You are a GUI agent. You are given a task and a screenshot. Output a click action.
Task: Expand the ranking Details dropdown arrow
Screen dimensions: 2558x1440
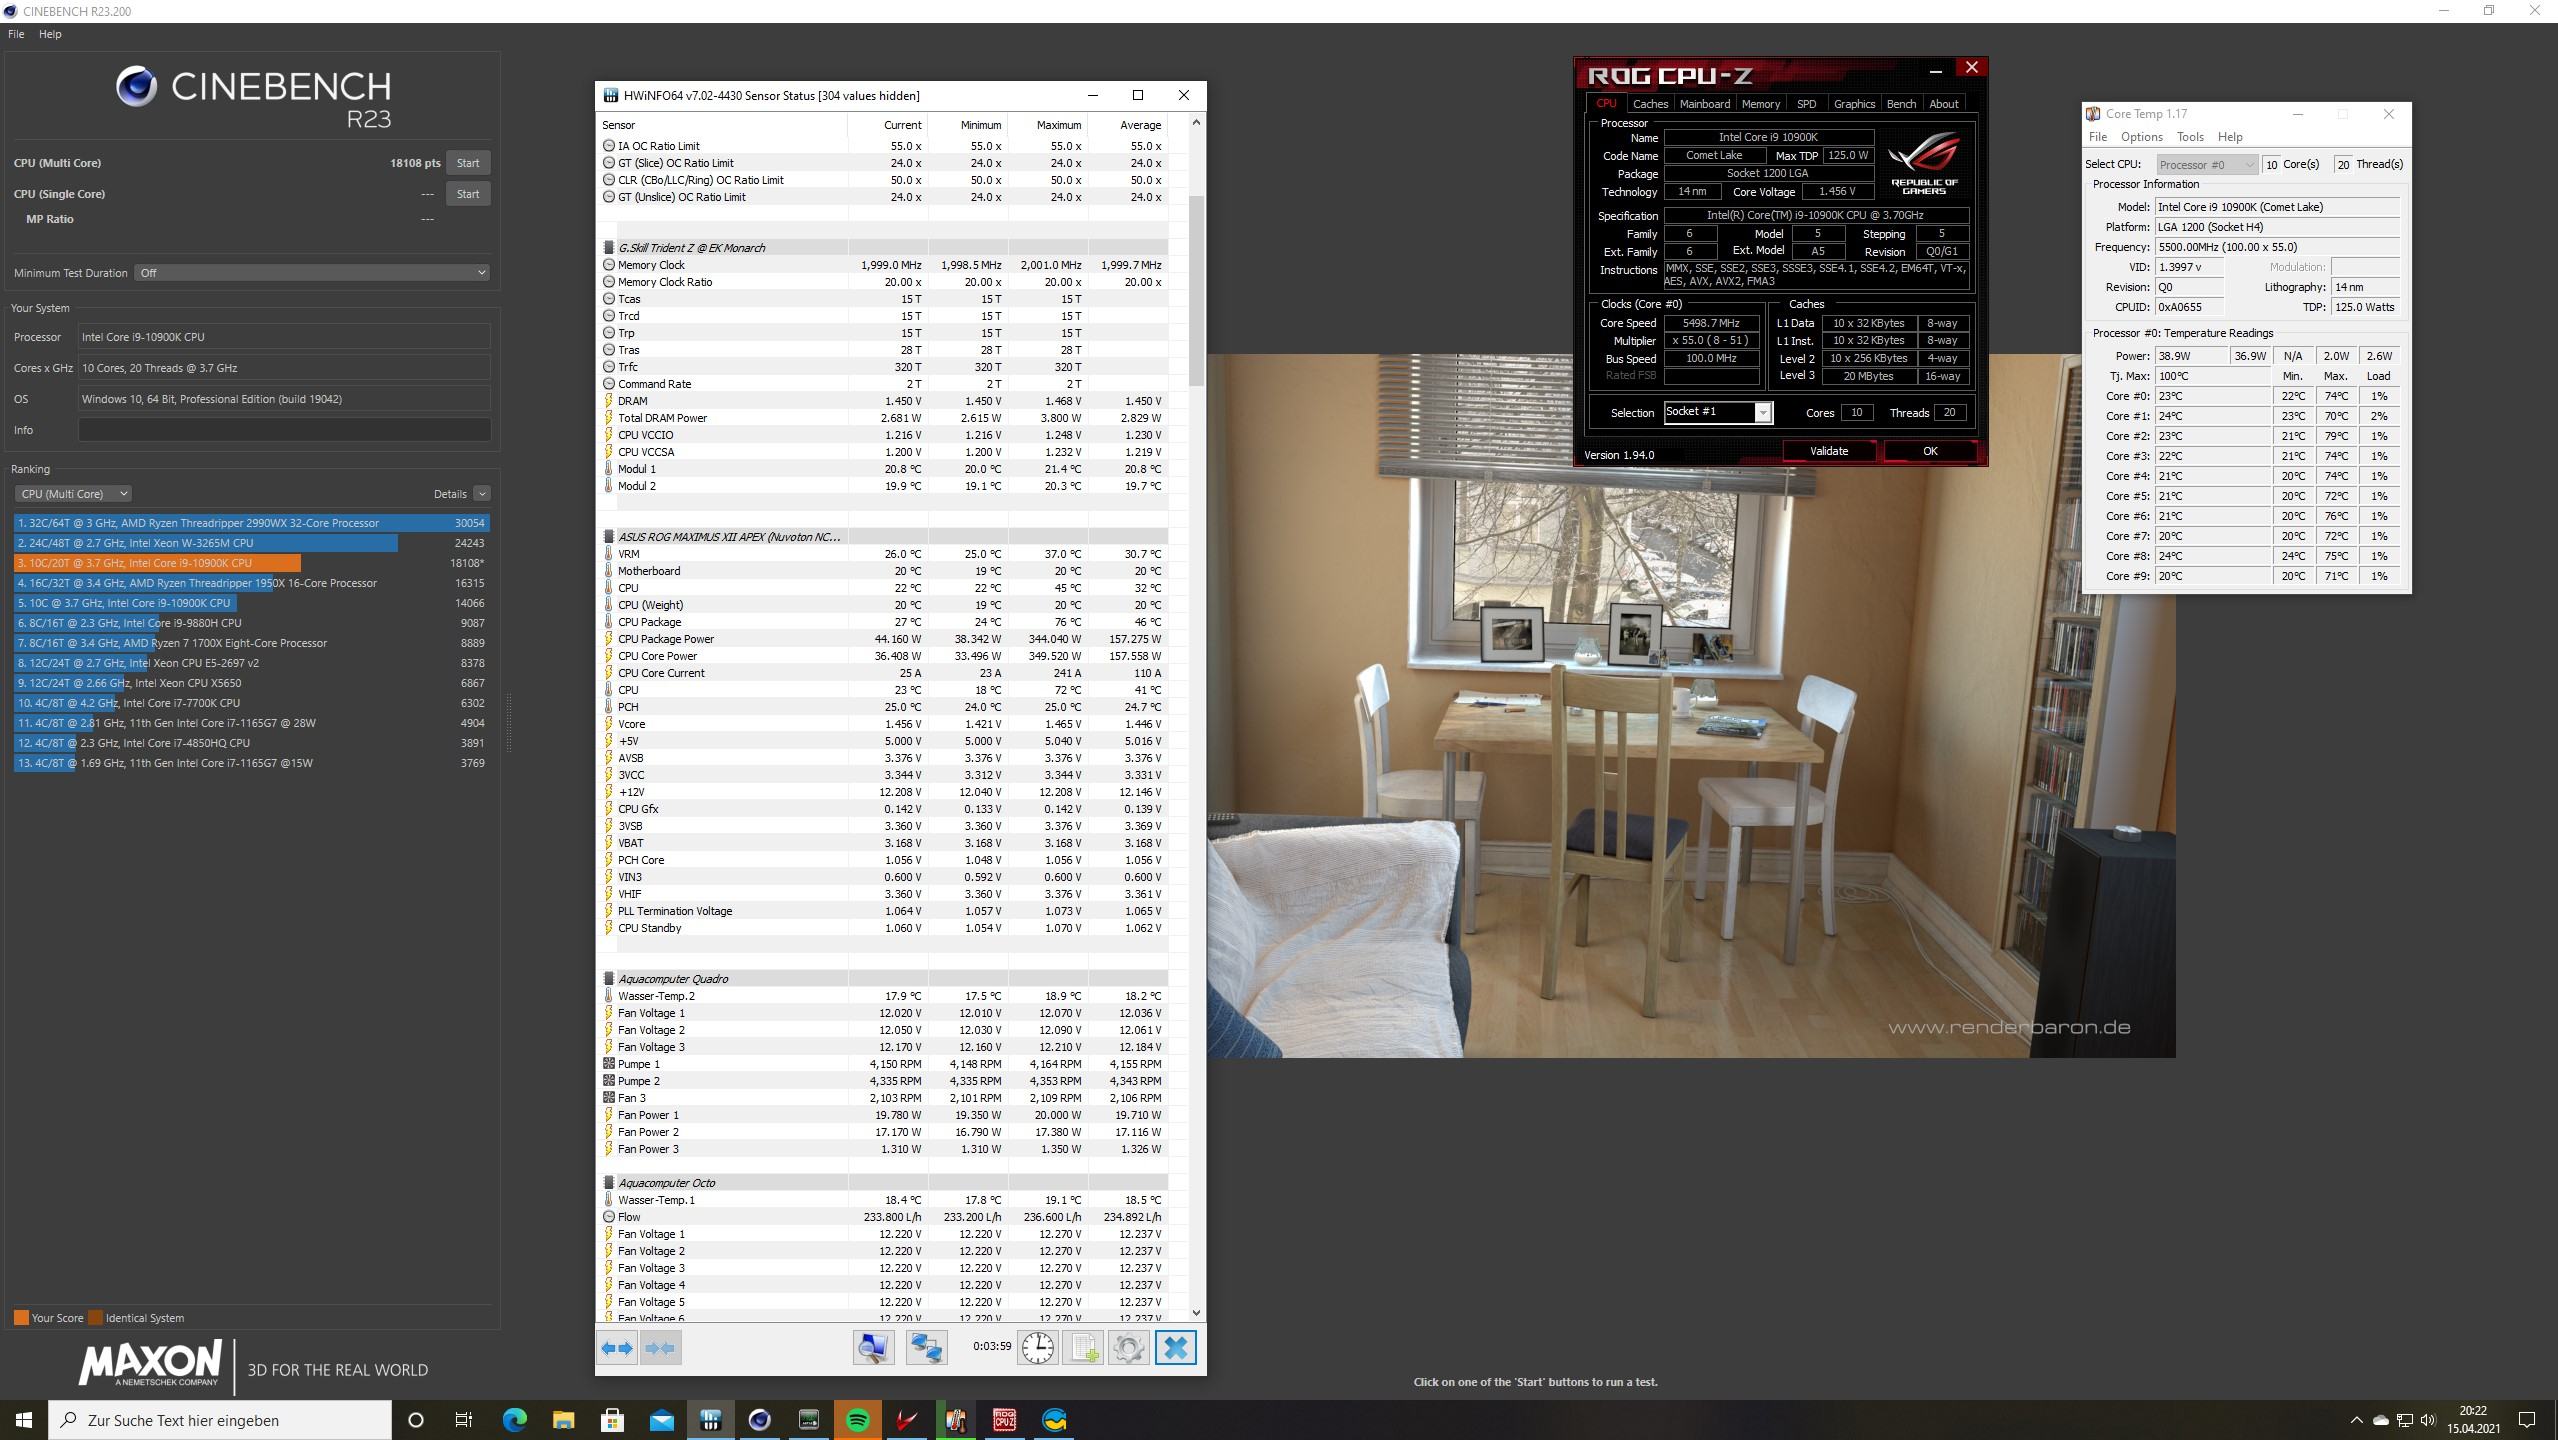[x=482, y=494]
